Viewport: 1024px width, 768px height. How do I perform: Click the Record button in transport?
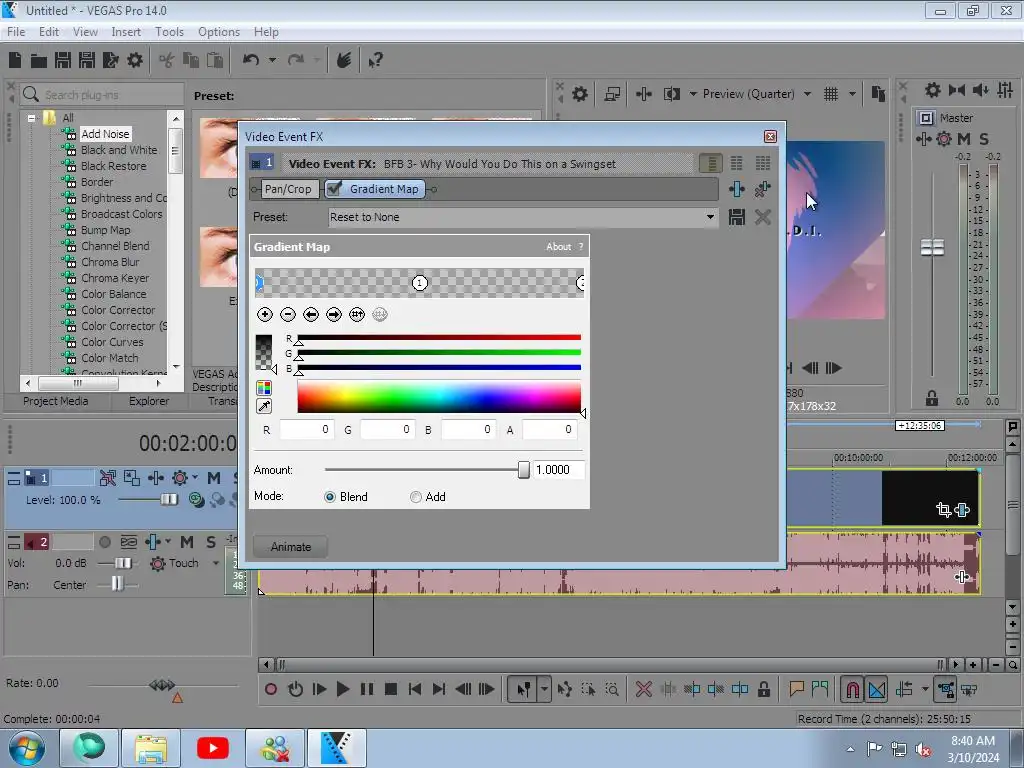271,689
